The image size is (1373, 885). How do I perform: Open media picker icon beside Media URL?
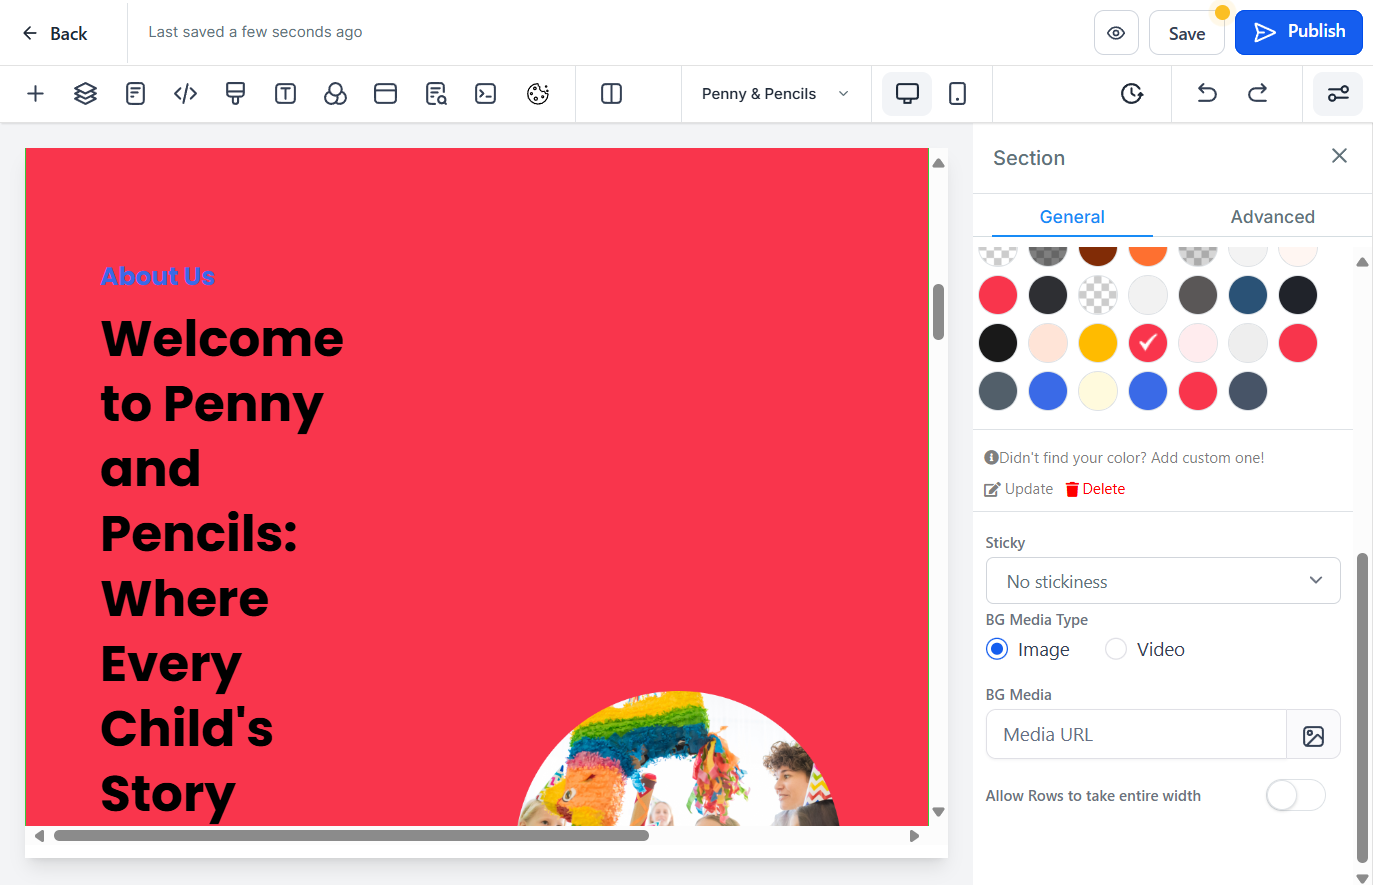(x=1313, y=735)
